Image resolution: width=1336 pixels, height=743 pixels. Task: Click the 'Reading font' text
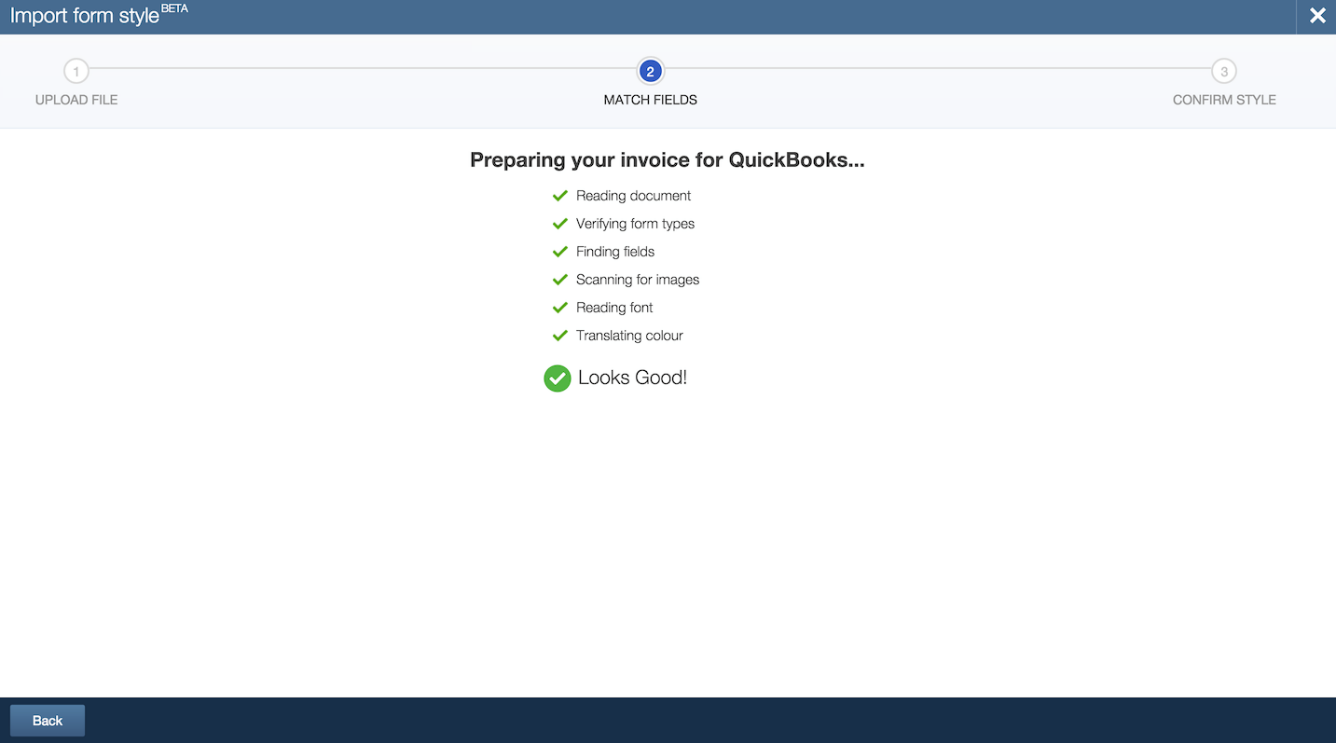point(614,308)
